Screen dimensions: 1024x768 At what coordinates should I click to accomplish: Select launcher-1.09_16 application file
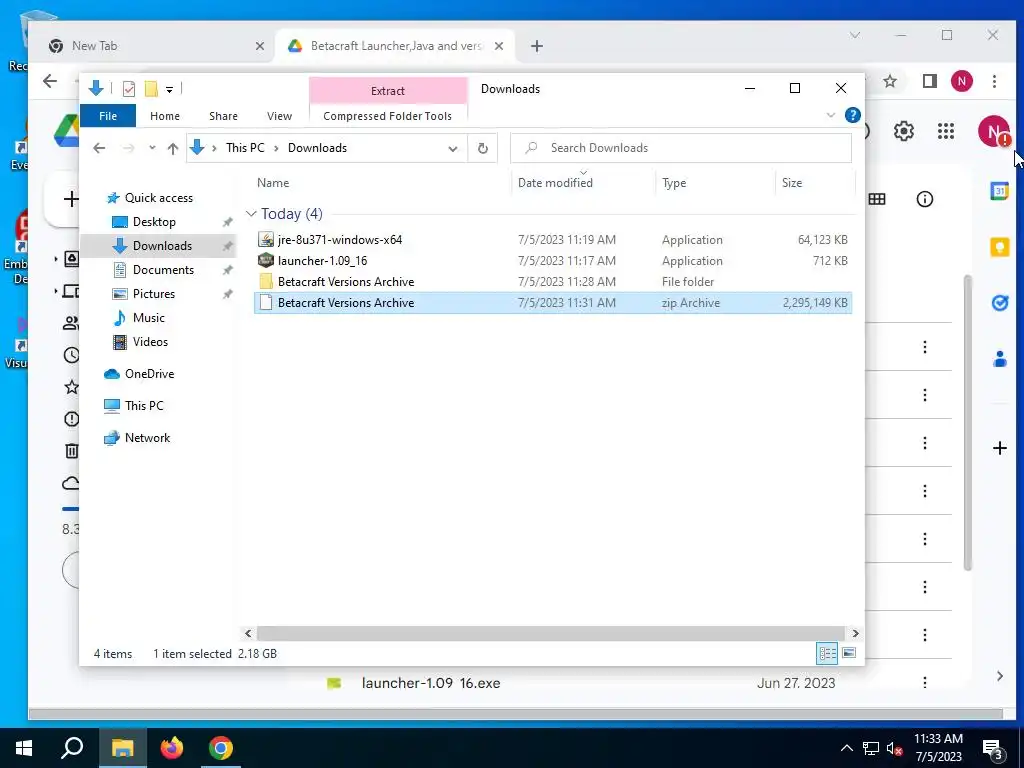coord(552,261)
